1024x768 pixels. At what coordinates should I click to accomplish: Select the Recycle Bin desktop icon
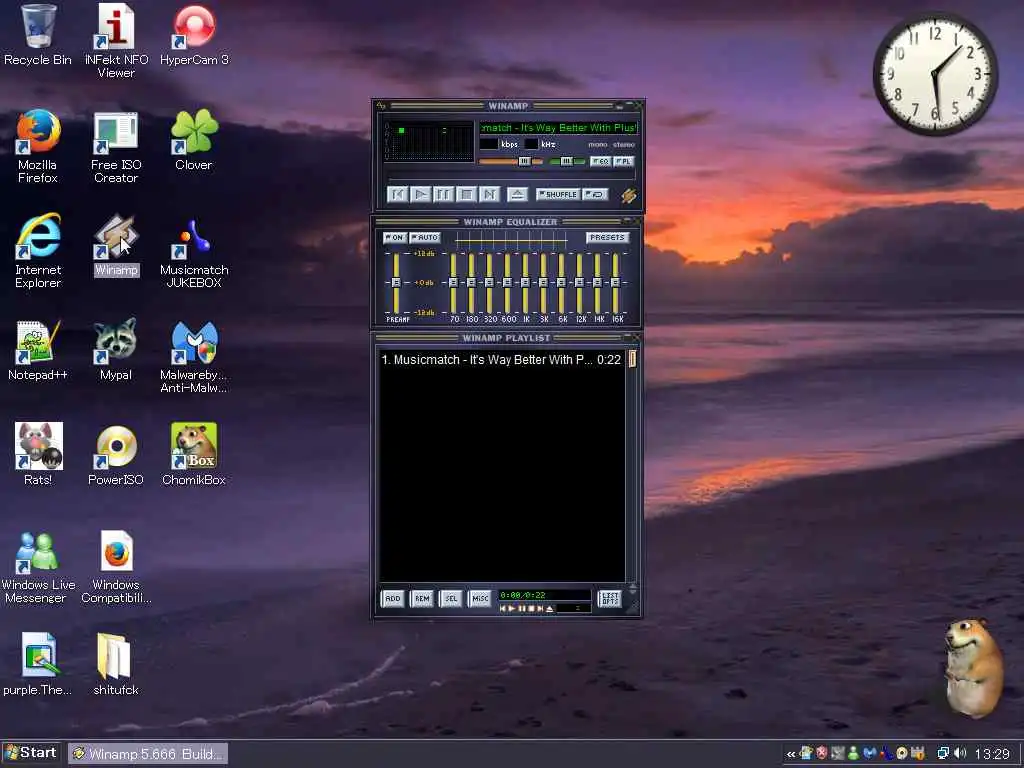(38, 34)
